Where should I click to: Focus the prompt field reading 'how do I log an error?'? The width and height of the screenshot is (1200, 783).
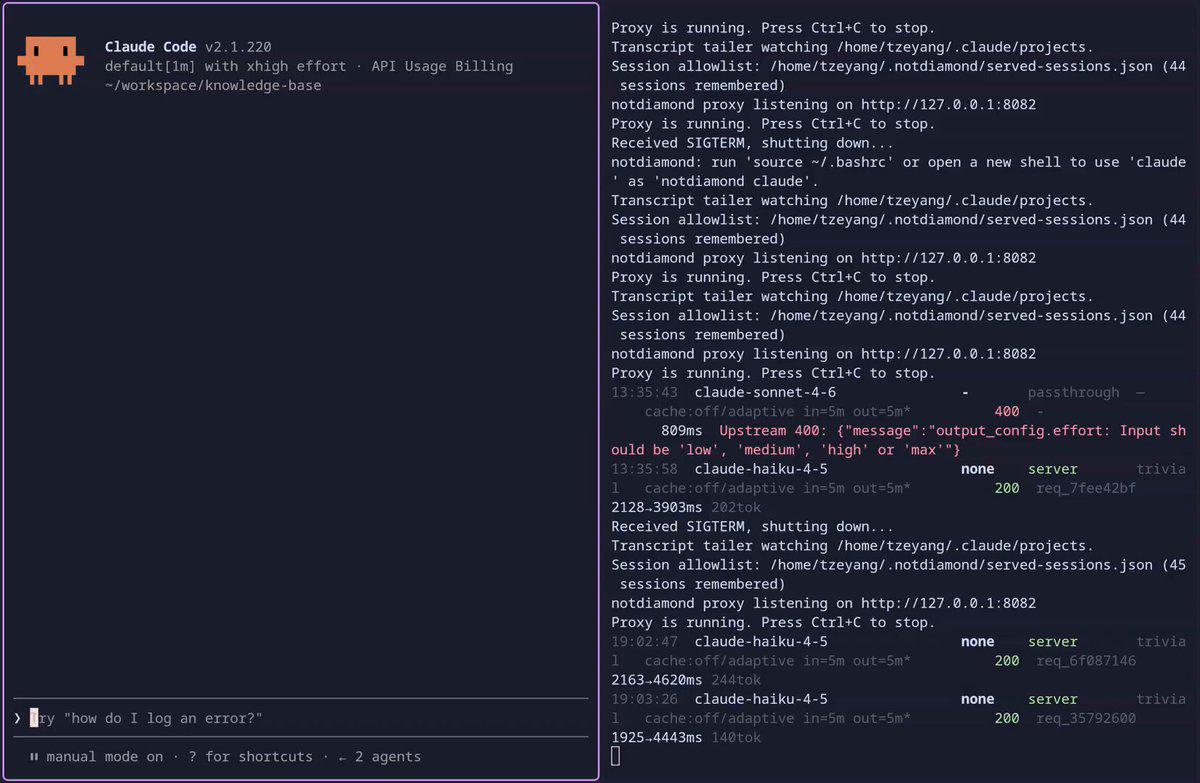tap(301, 718)
